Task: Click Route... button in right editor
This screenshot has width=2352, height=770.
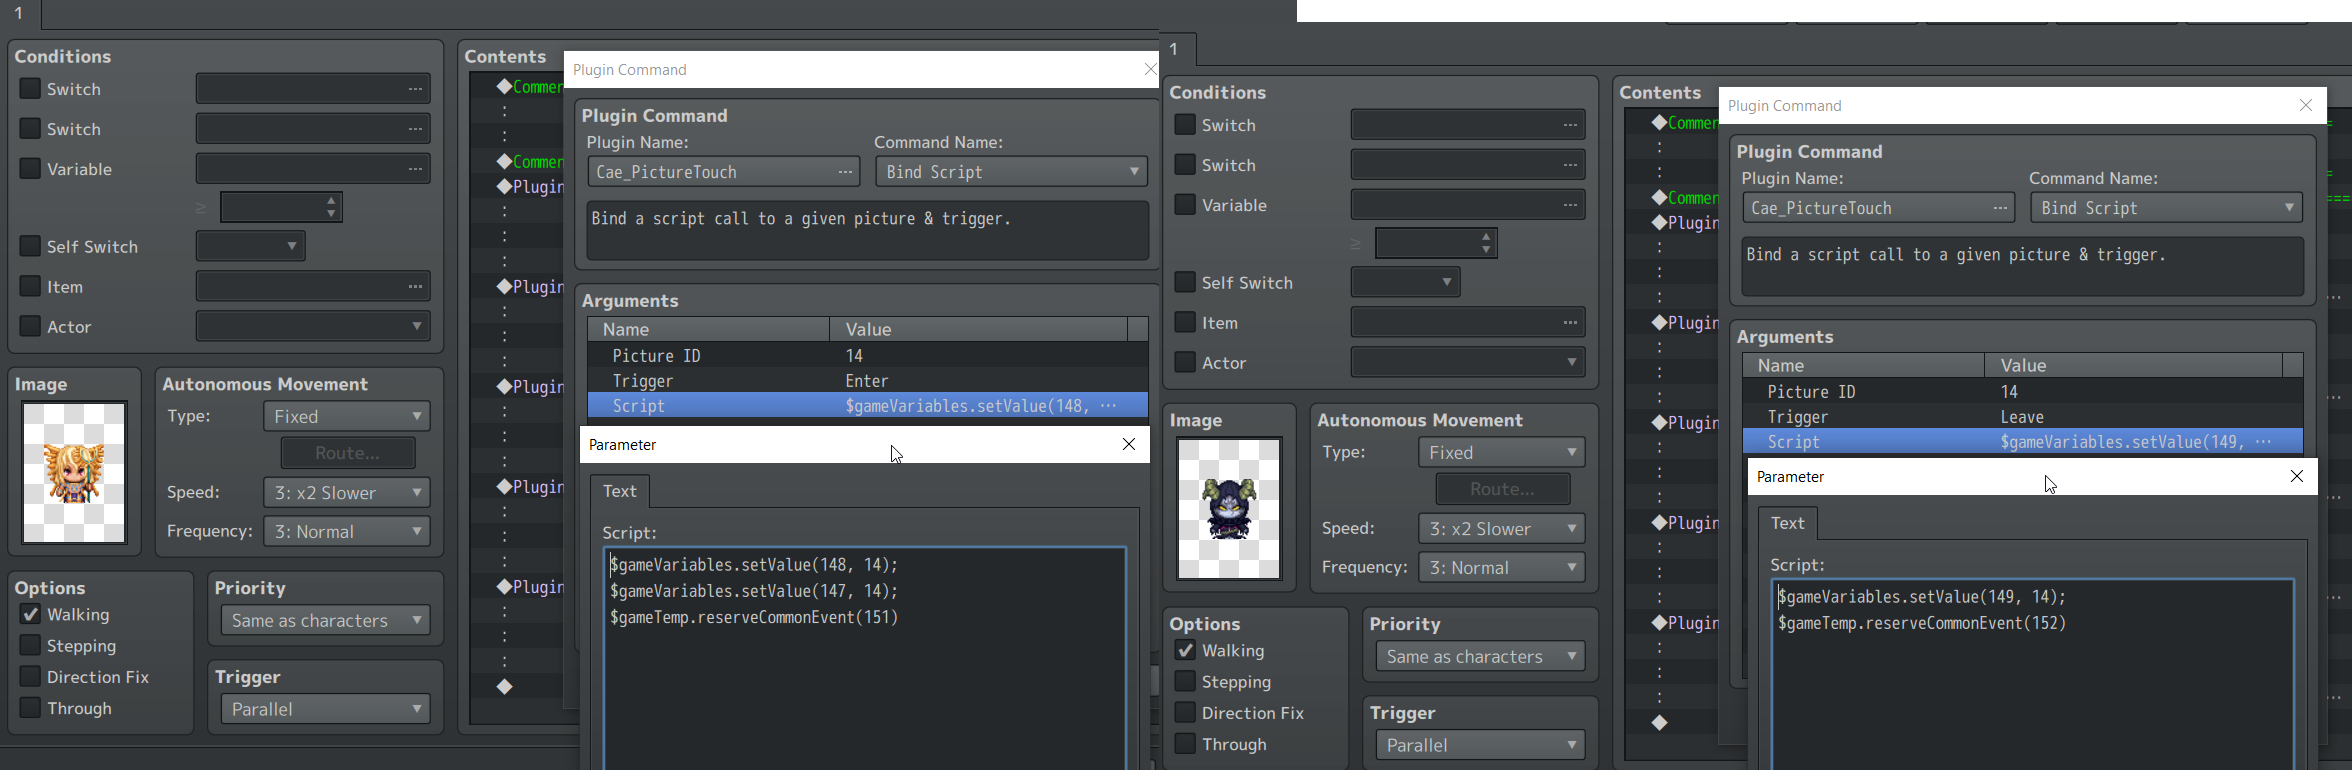Action: tap(1503, 489)
